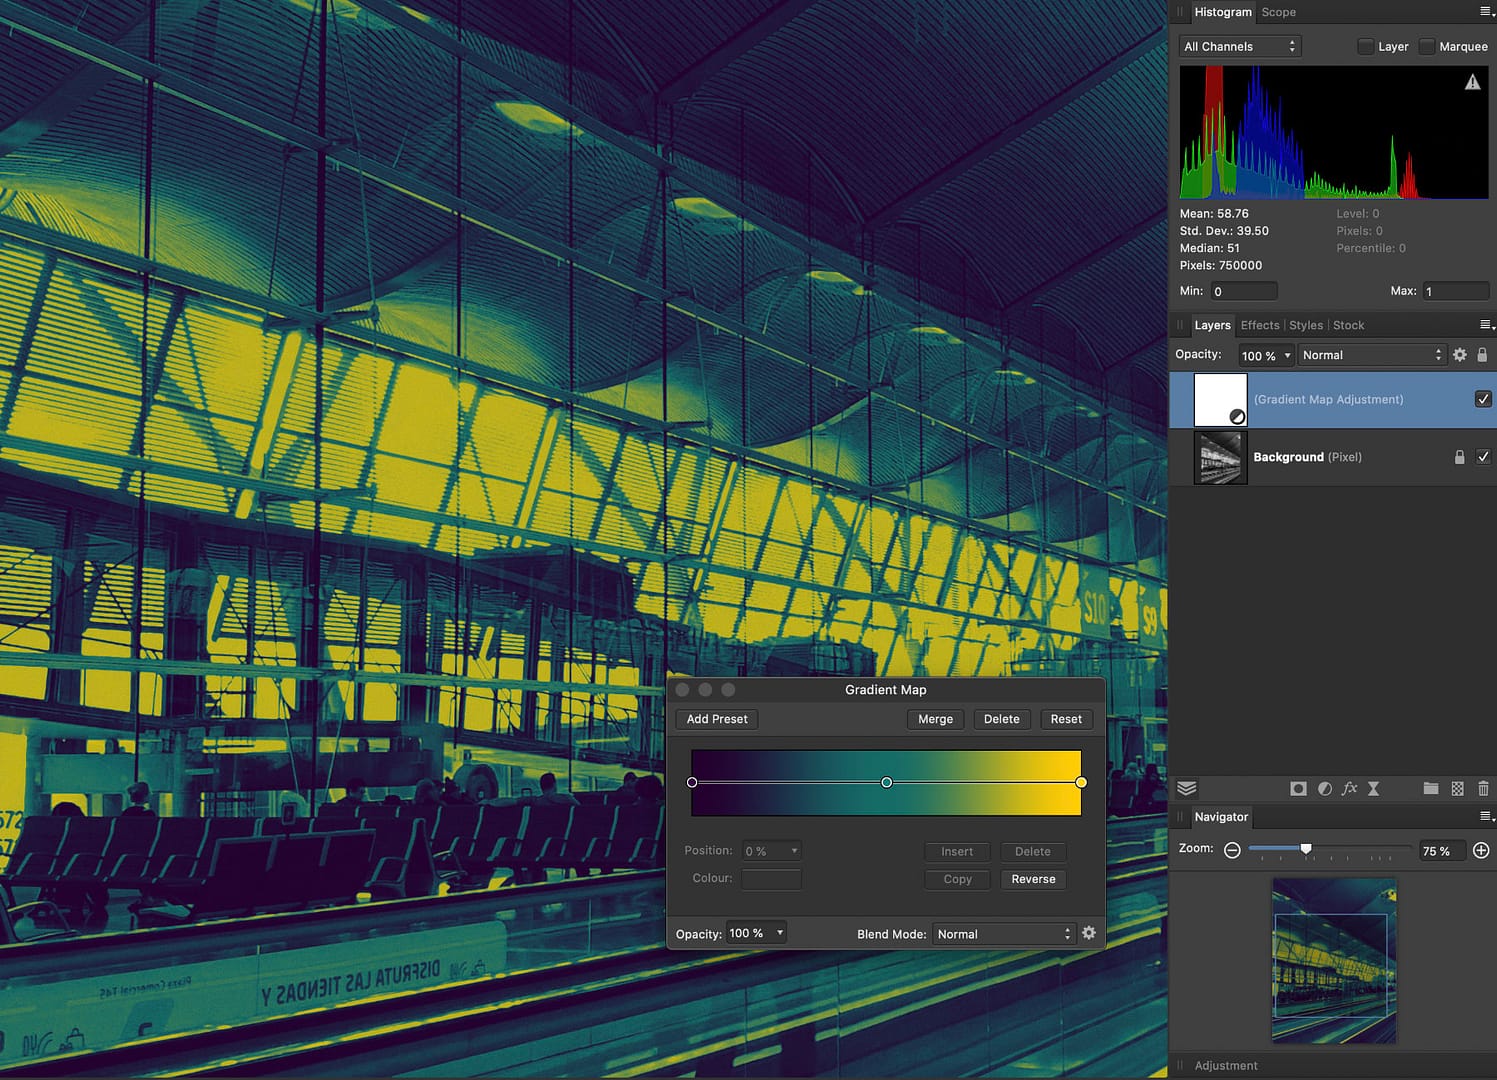Open the adjustments icon in the Layers panel
Screen dimensions: 1497x1080
point(1324,788)
